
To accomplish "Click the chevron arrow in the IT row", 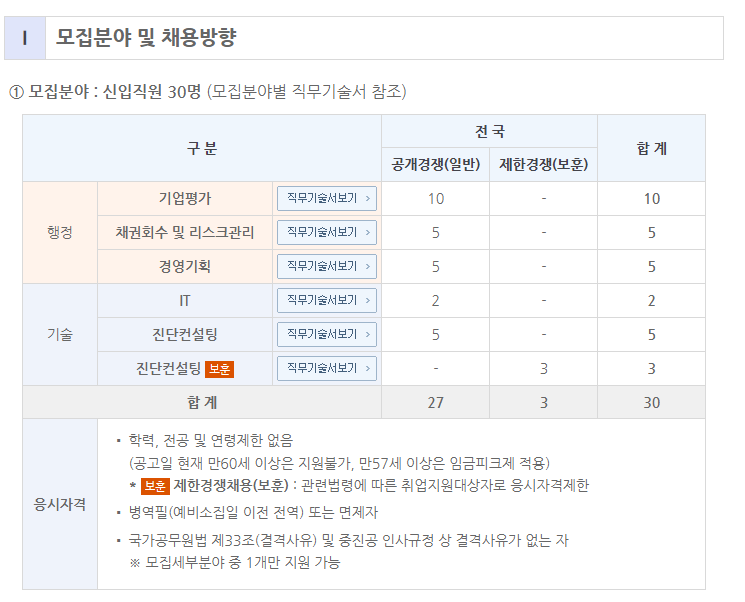I will click(x=368, y=300).
